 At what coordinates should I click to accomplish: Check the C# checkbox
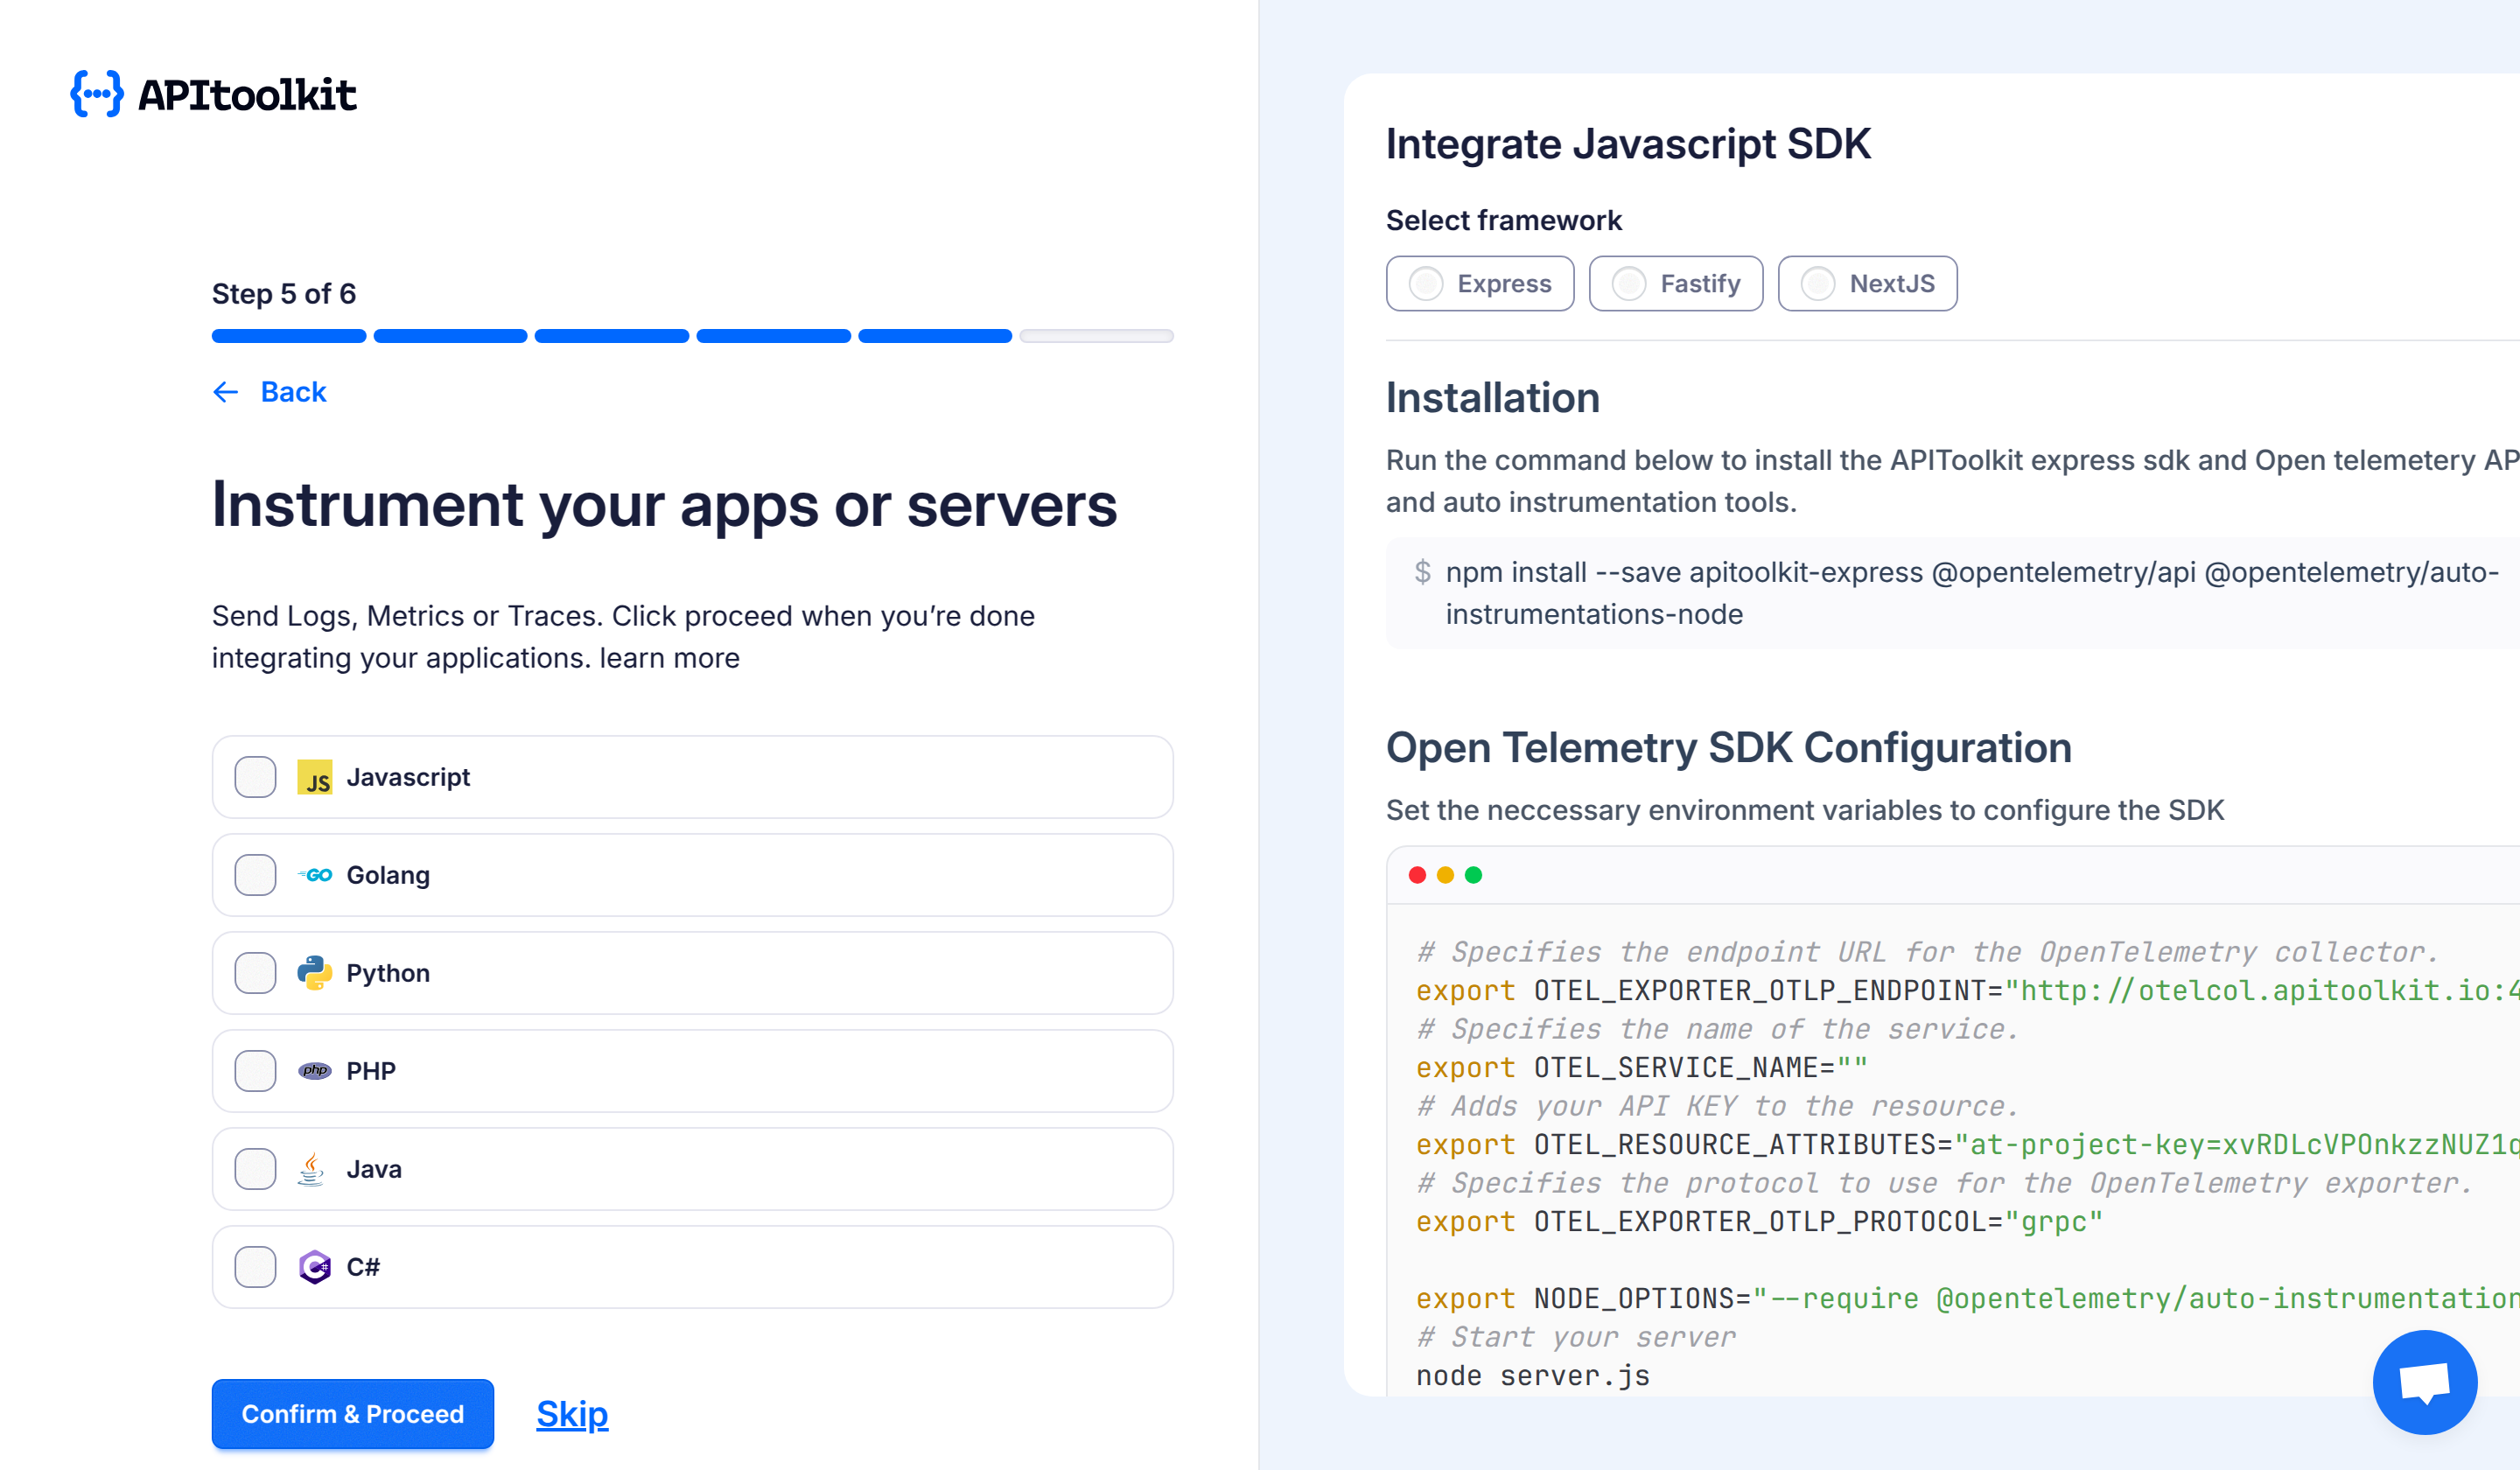point(255,1266)
